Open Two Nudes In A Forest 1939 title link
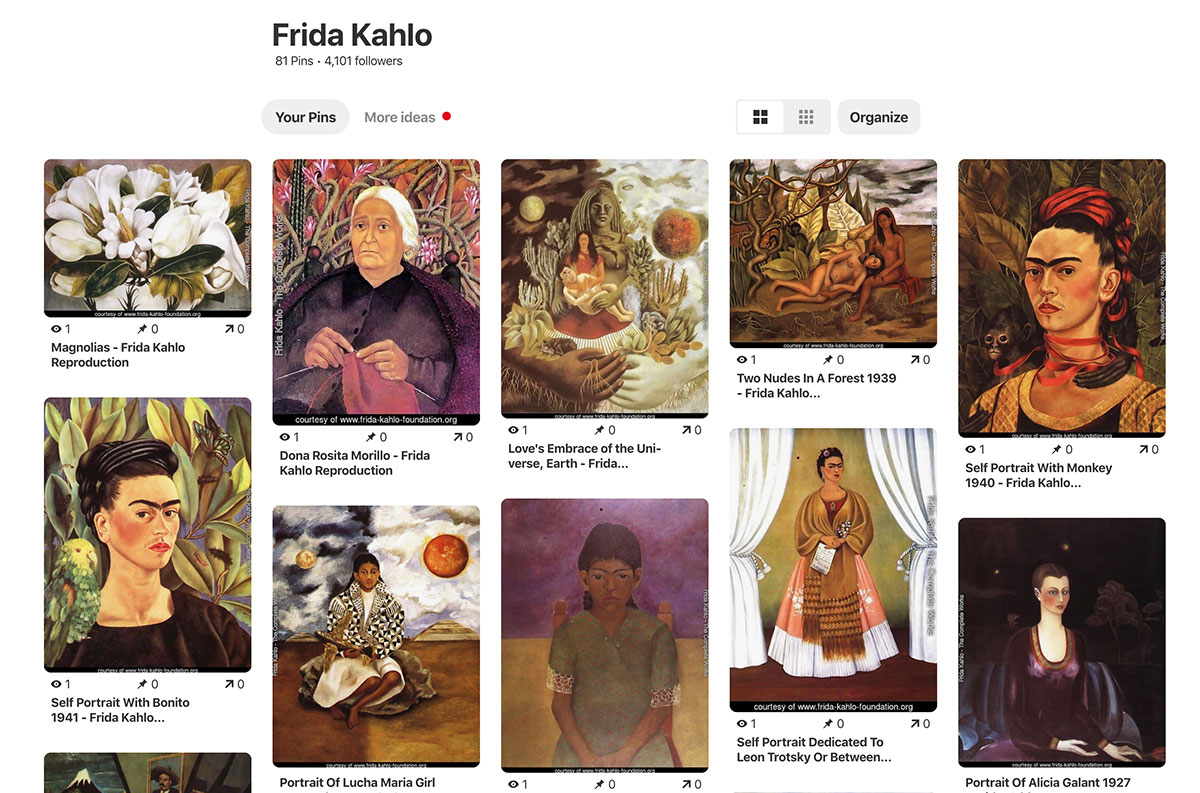This screenshot has width=1200, height=793. click(816, 386)
